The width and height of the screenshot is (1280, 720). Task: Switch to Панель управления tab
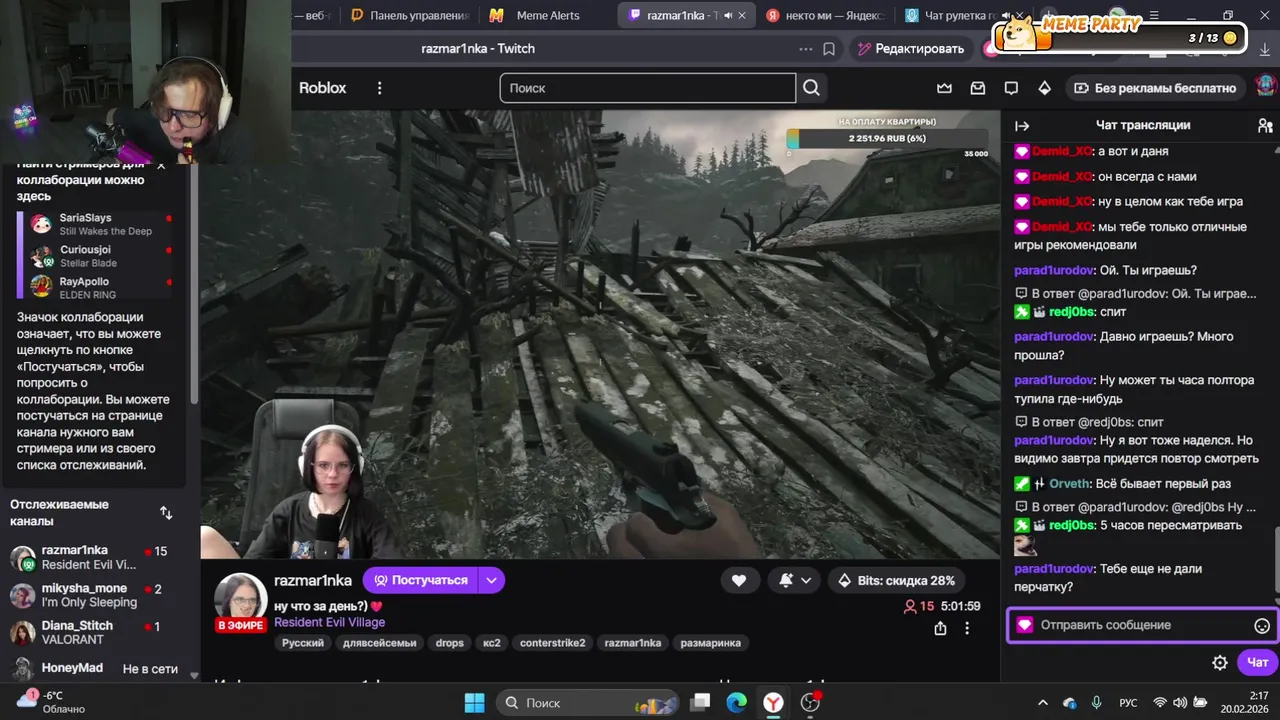tap(410, 15)
